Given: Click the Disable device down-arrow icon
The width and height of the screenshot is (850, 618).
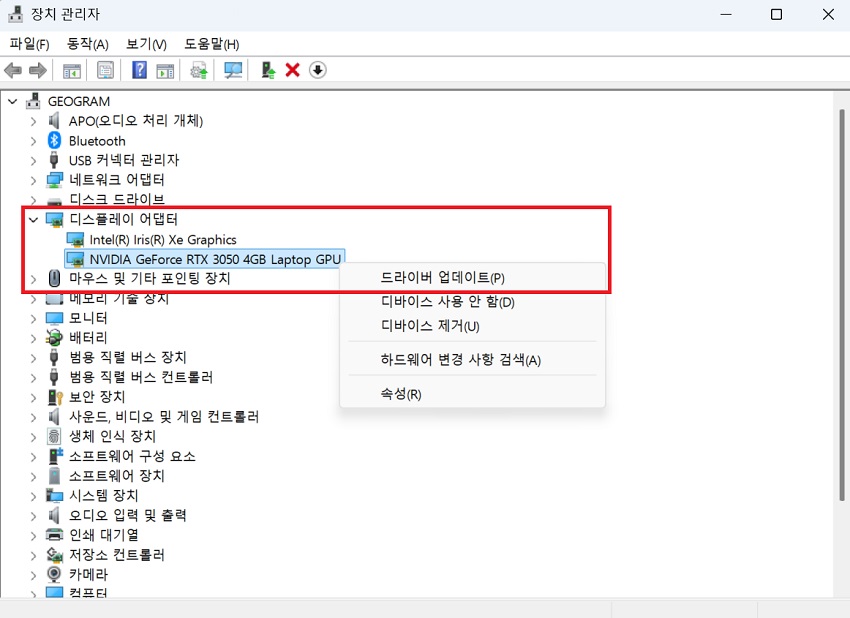Looking at the screenshot, I should [x=318, y=70].
